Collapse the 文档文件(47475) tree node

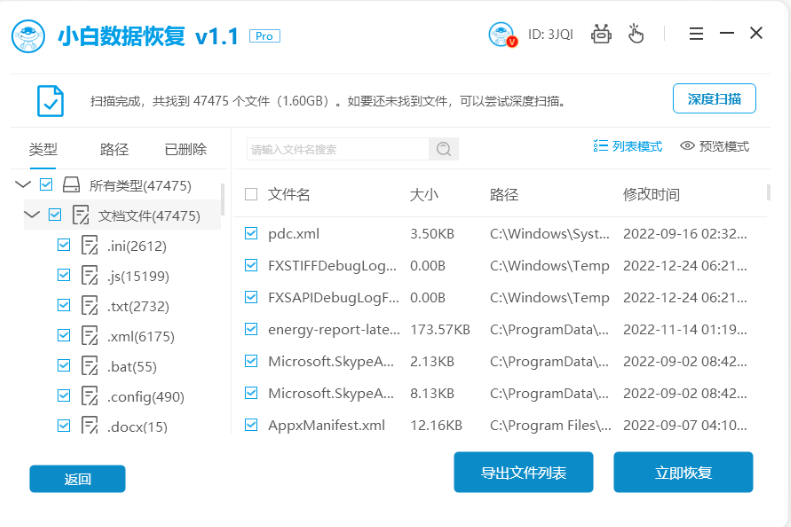tap(32, 215)
